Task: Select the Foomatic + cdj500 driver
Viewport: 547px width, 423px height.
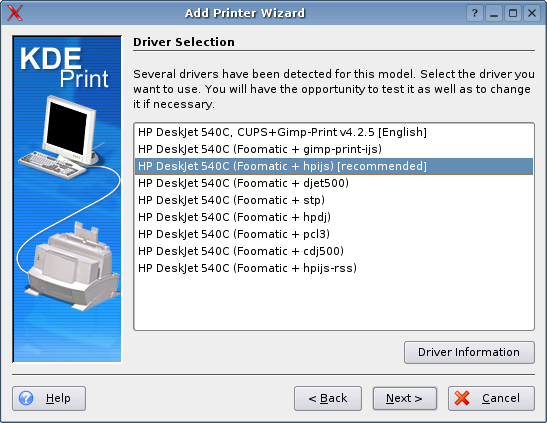Action: (334, 251)
